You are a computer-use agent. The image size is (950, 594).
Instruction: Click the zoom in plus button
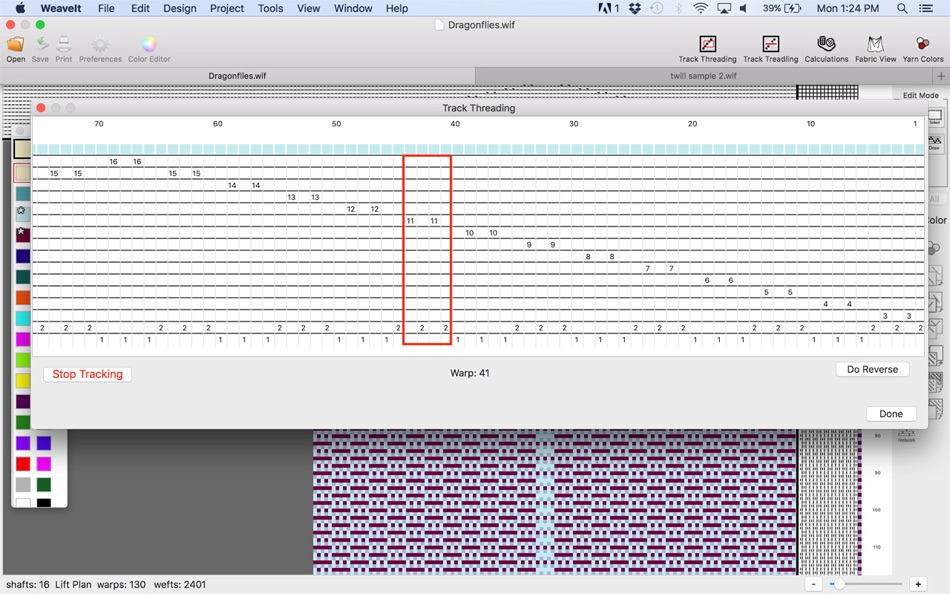(x=918, y=584)
